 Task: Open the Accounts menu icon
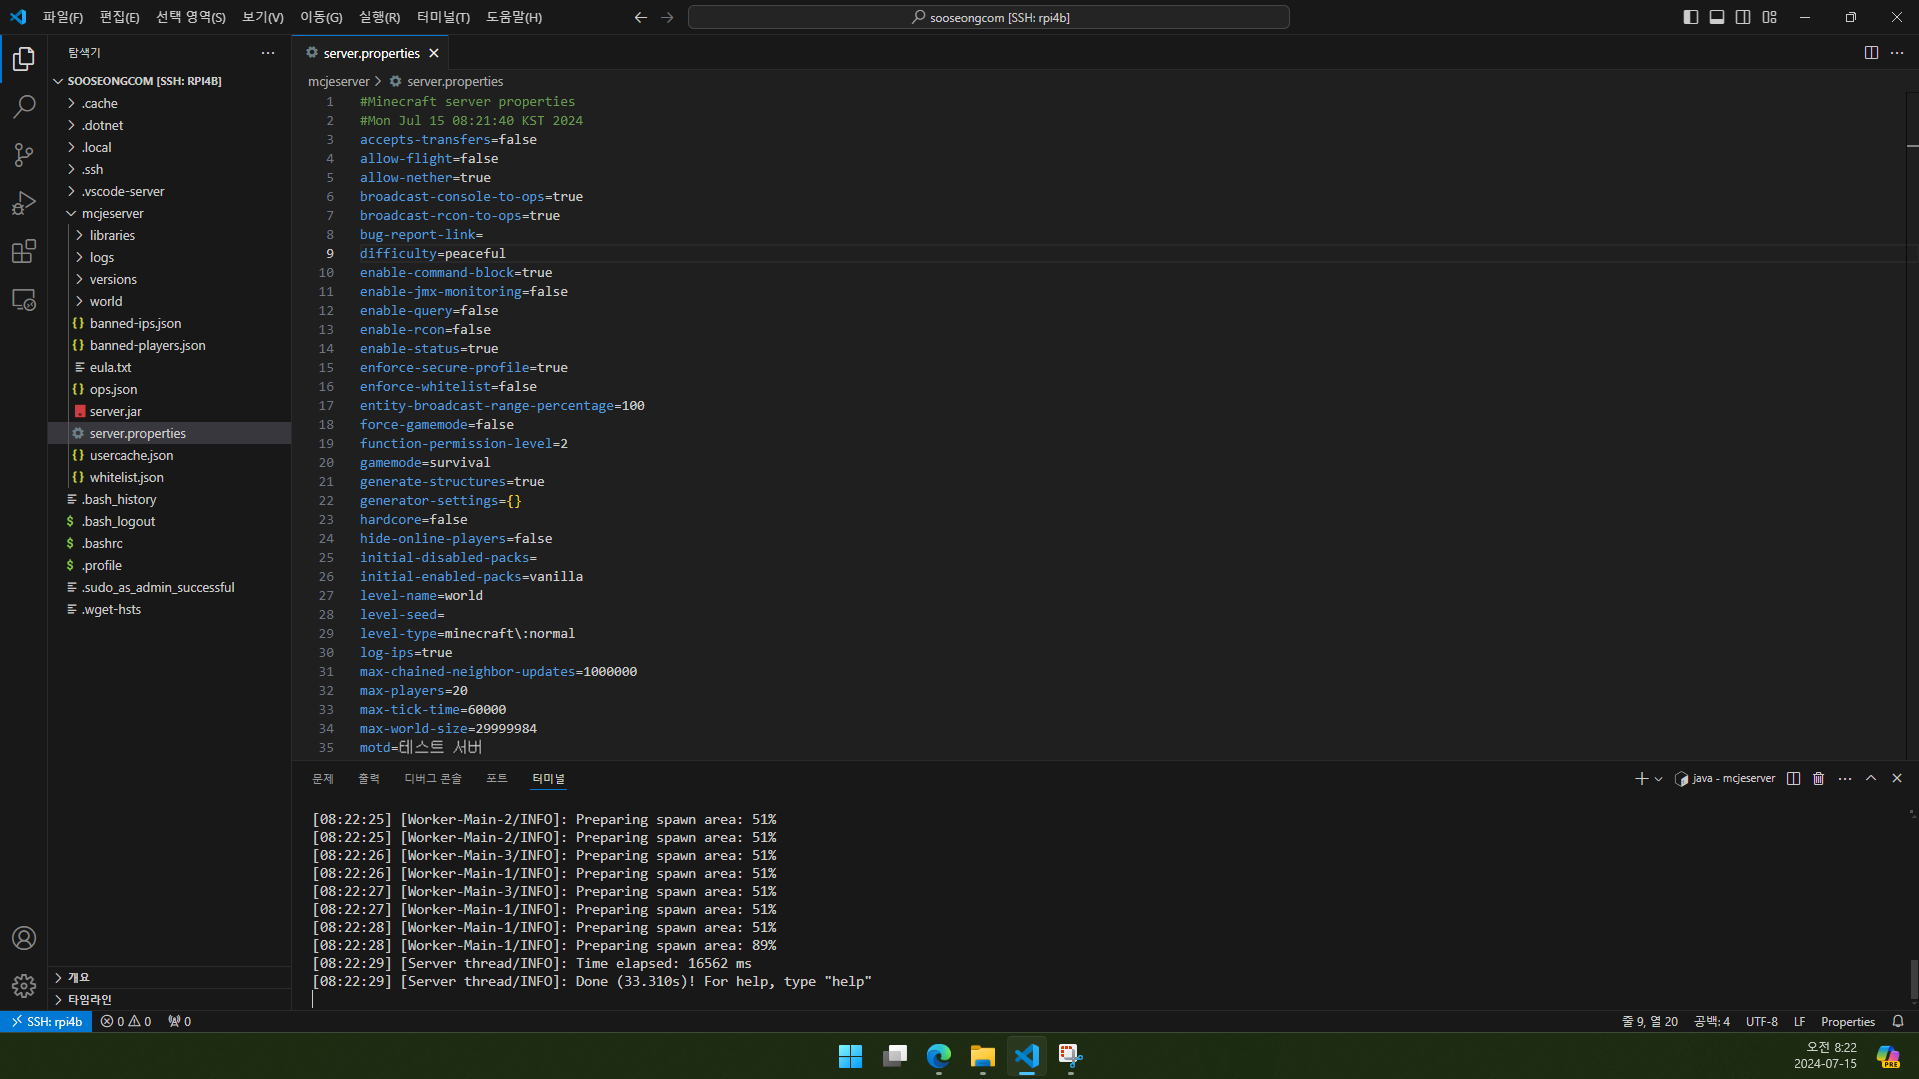tap(24, 938)
